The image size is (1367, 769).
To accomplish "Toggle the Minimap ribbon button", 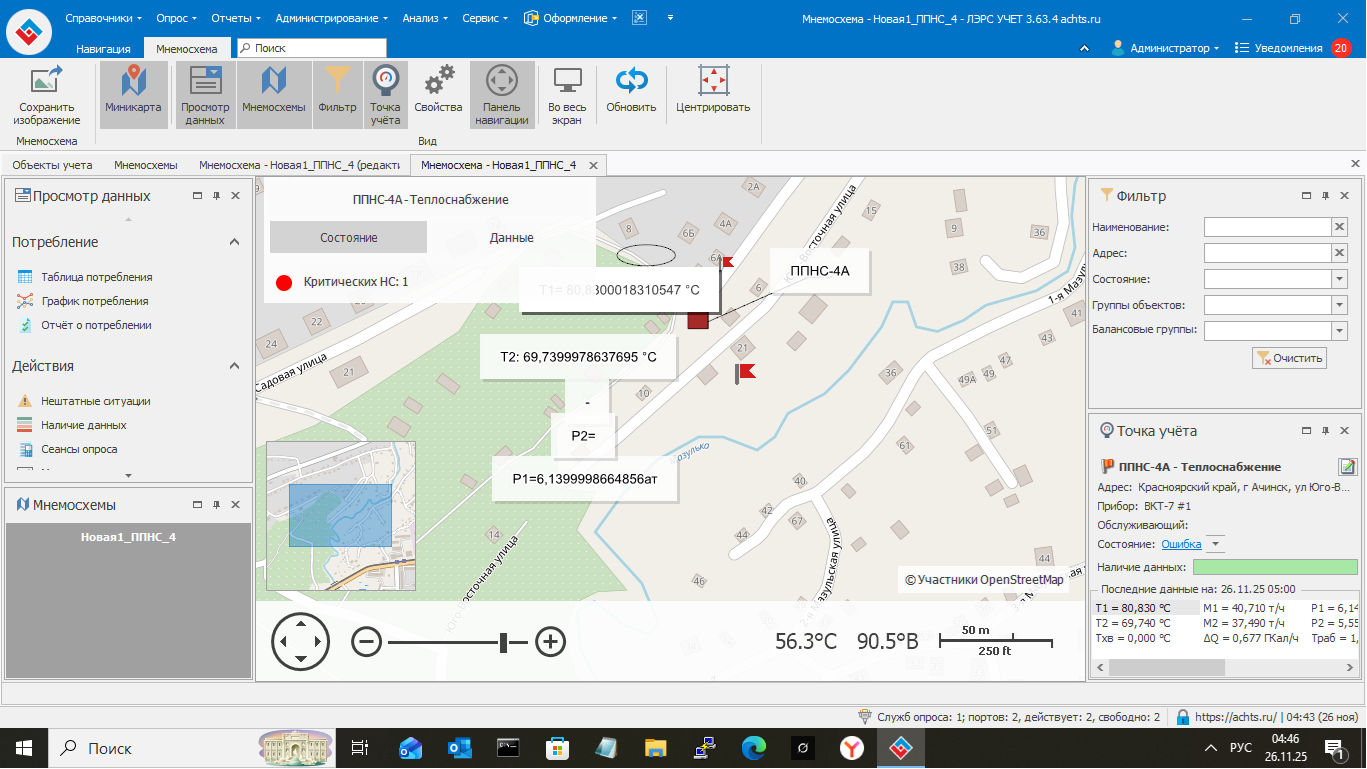I will coord(133,94).
